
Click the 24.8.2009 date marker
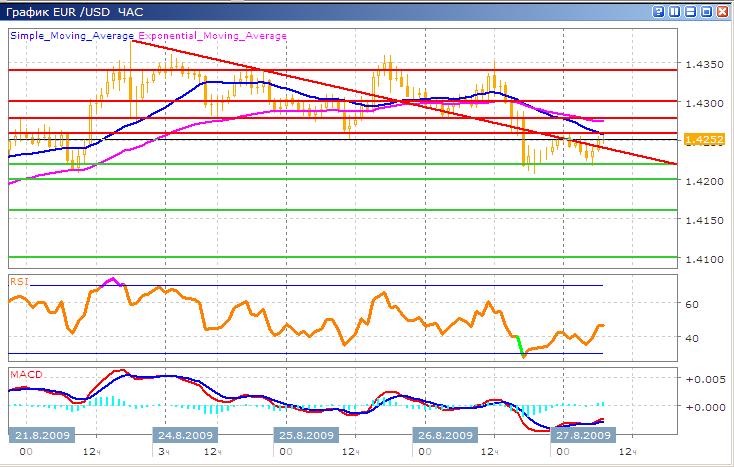pyautogui.click(x=184, y=436)
